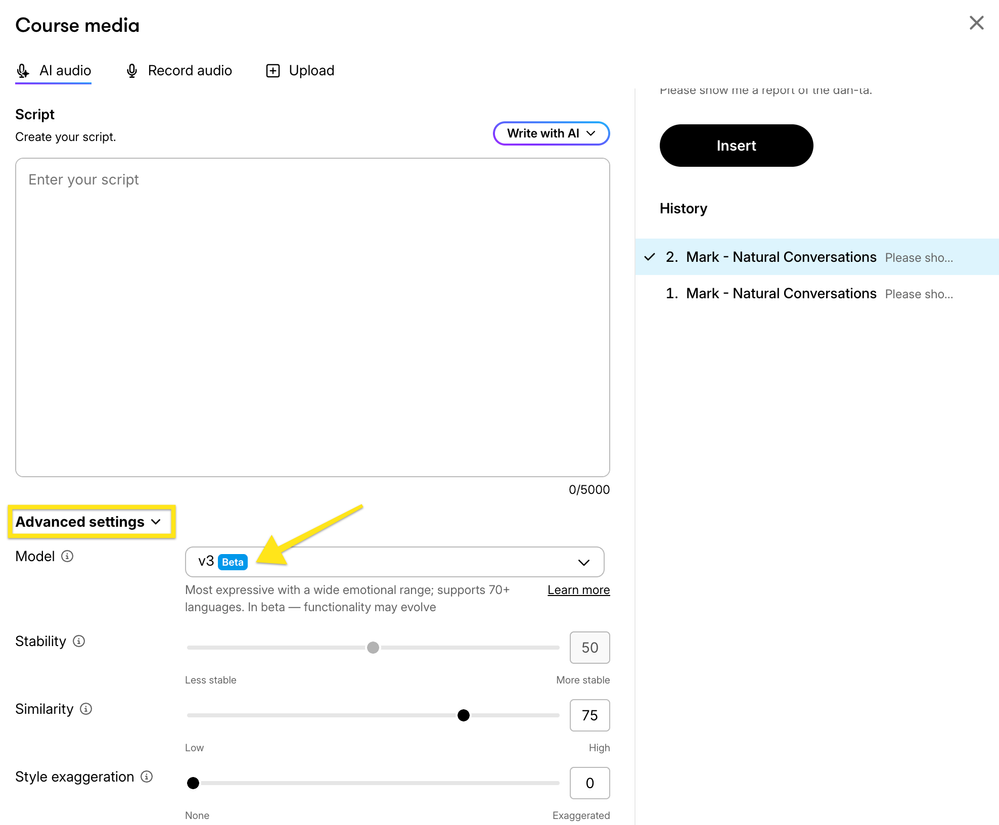Viewport: 999px width, 825px height.
Task: Click the Record audio microphone icon
Action: coord(132,71)
